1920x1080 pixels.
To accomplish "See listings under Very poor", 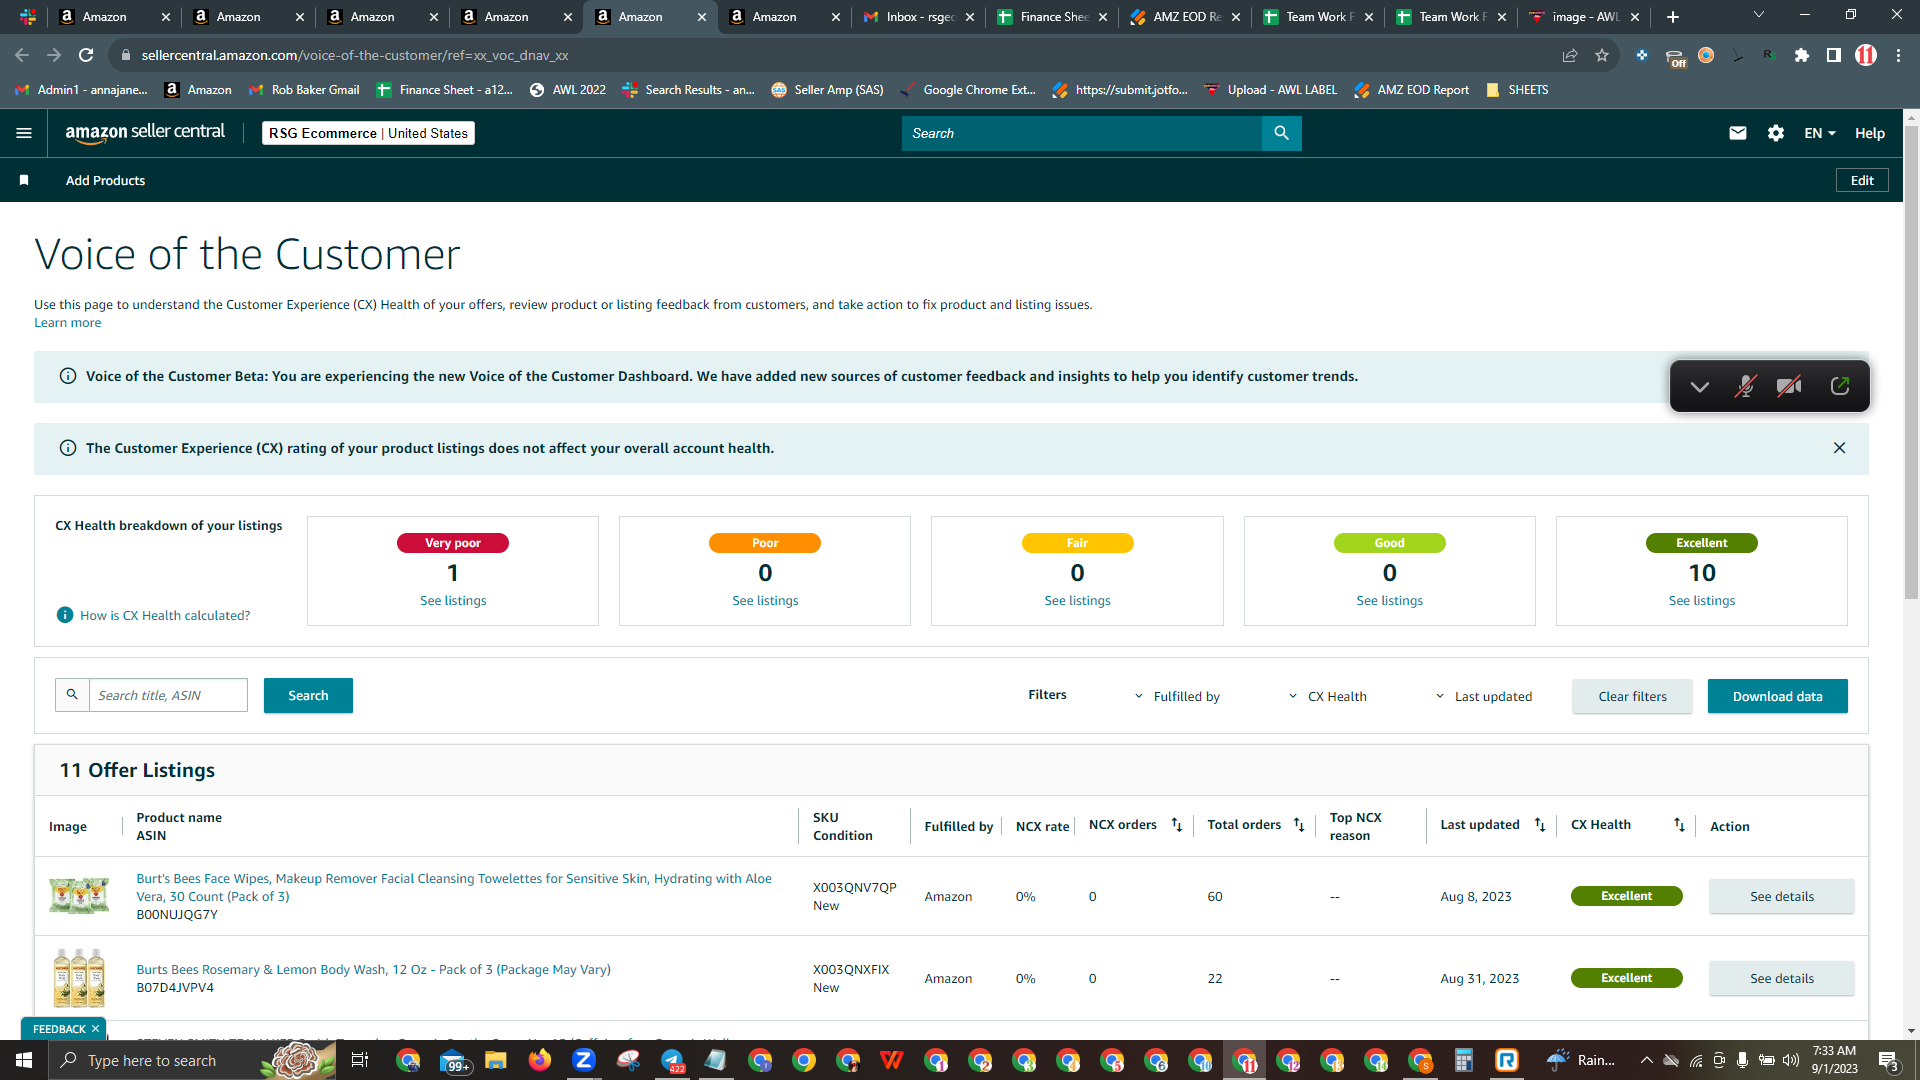I will tap(453, 600).
